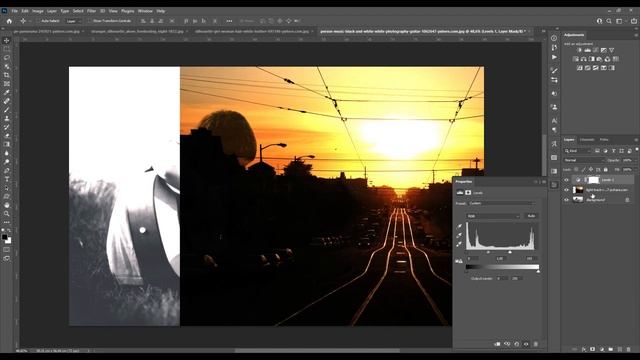Viewport: 640px width, 360px height.
Task: Toggle adjustment visibility eye in Properties
Action: pyautogui.click(x=526, y=344)
